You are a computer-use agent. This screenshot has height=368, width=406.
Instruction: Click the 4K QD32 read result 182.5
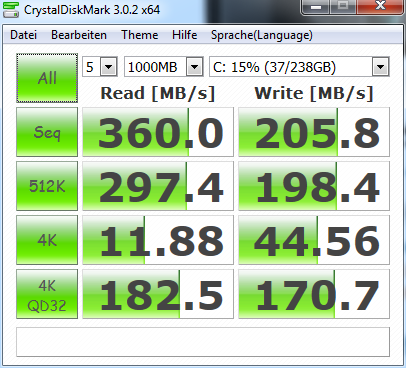158,294
